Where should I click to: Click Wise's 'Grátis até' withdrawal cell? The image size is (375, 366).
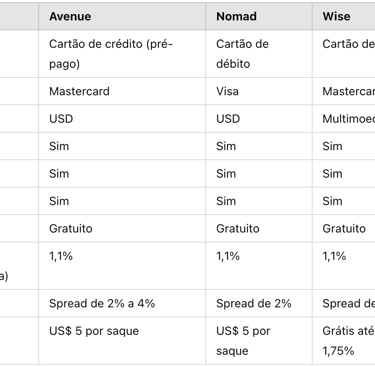point(344,340)
